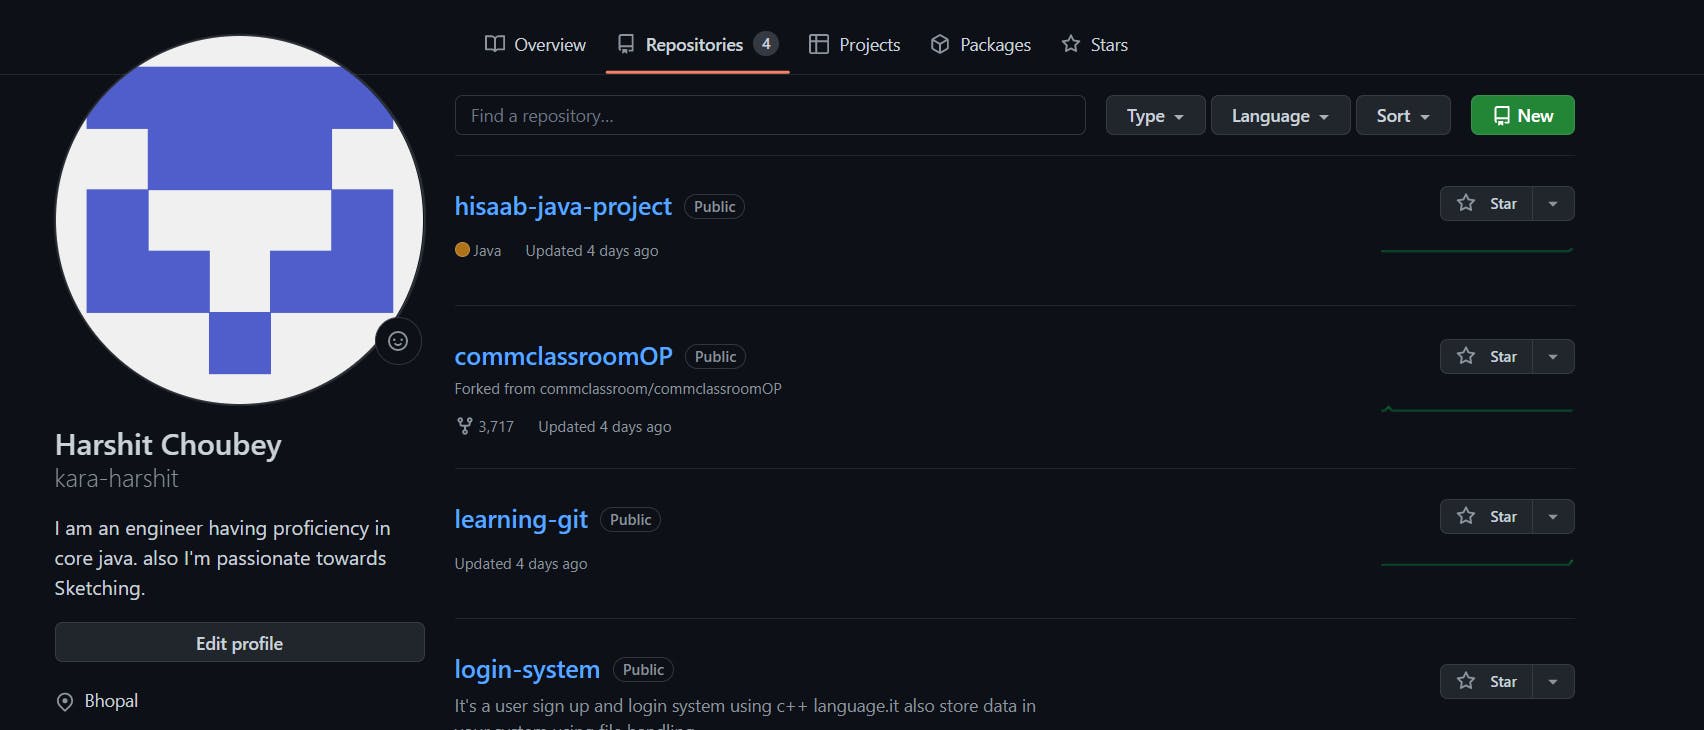Screen dimensions: 1704x730
Task: Click the star icon on learning-git row
Action: (x=1466, y=516)
